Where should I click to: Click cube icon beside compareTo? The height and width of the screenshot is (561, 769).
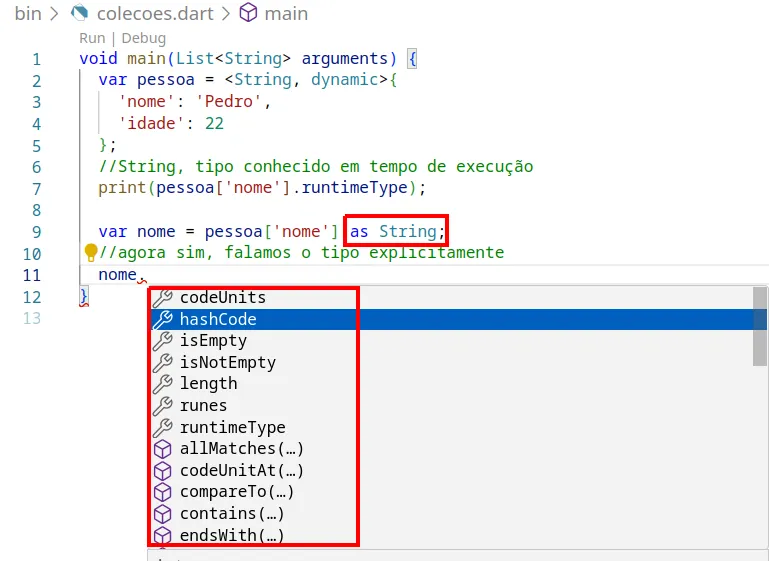[x=162, y=492]
